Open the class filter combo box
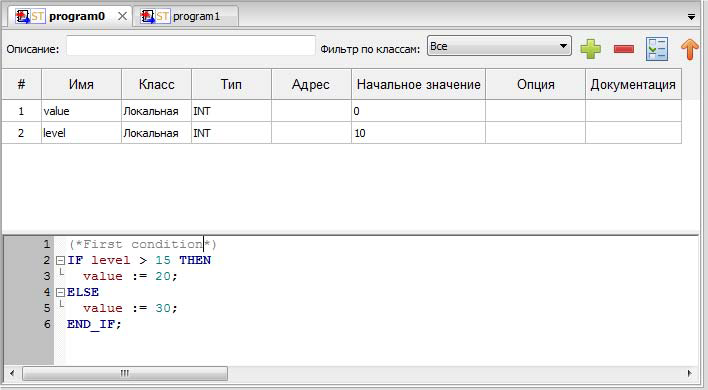The image size is (708, 390). [x=499, y=46]
